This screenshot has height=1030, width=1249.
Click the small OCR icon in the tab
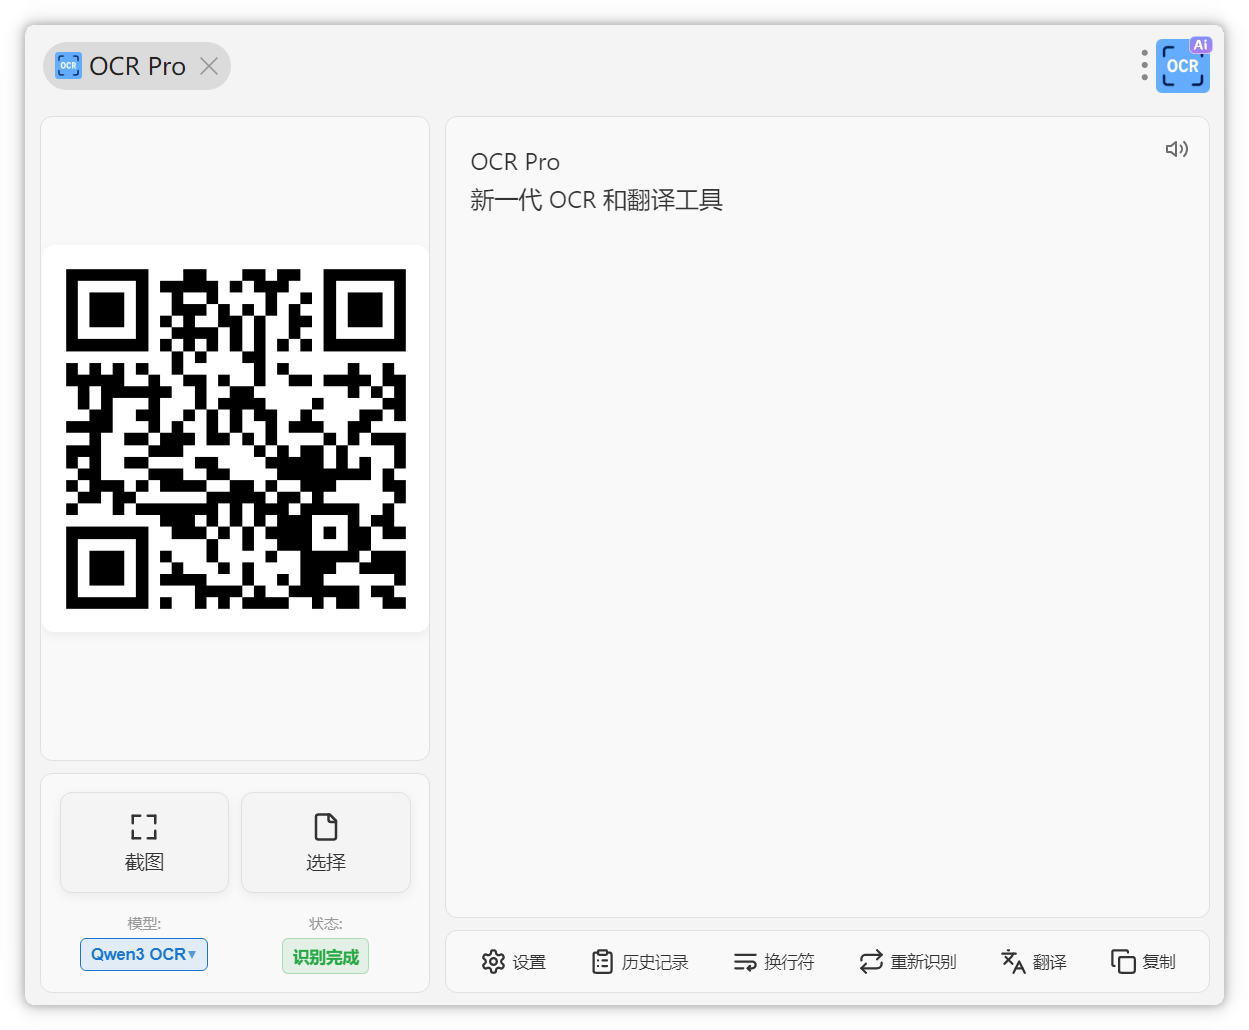pos(68,66)
